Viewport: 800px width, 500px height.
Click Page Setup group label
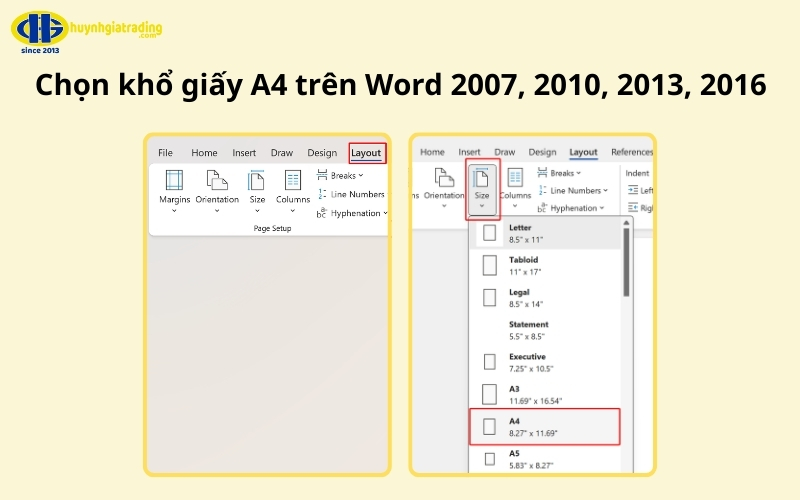(x=272, y=228)
